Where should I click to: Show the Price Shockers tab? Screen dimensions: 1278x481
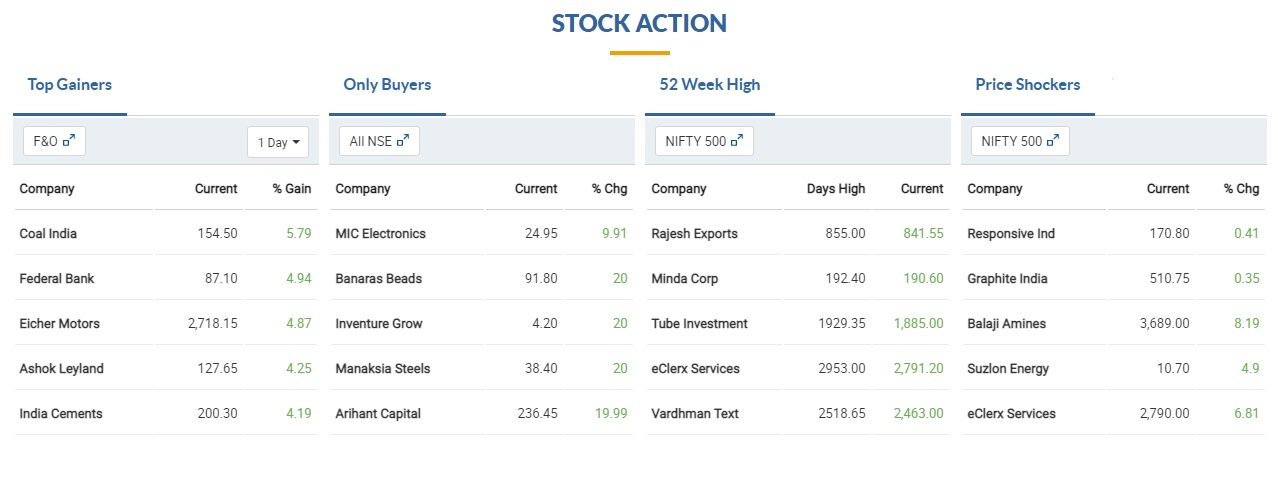[x=1027, y=85]
